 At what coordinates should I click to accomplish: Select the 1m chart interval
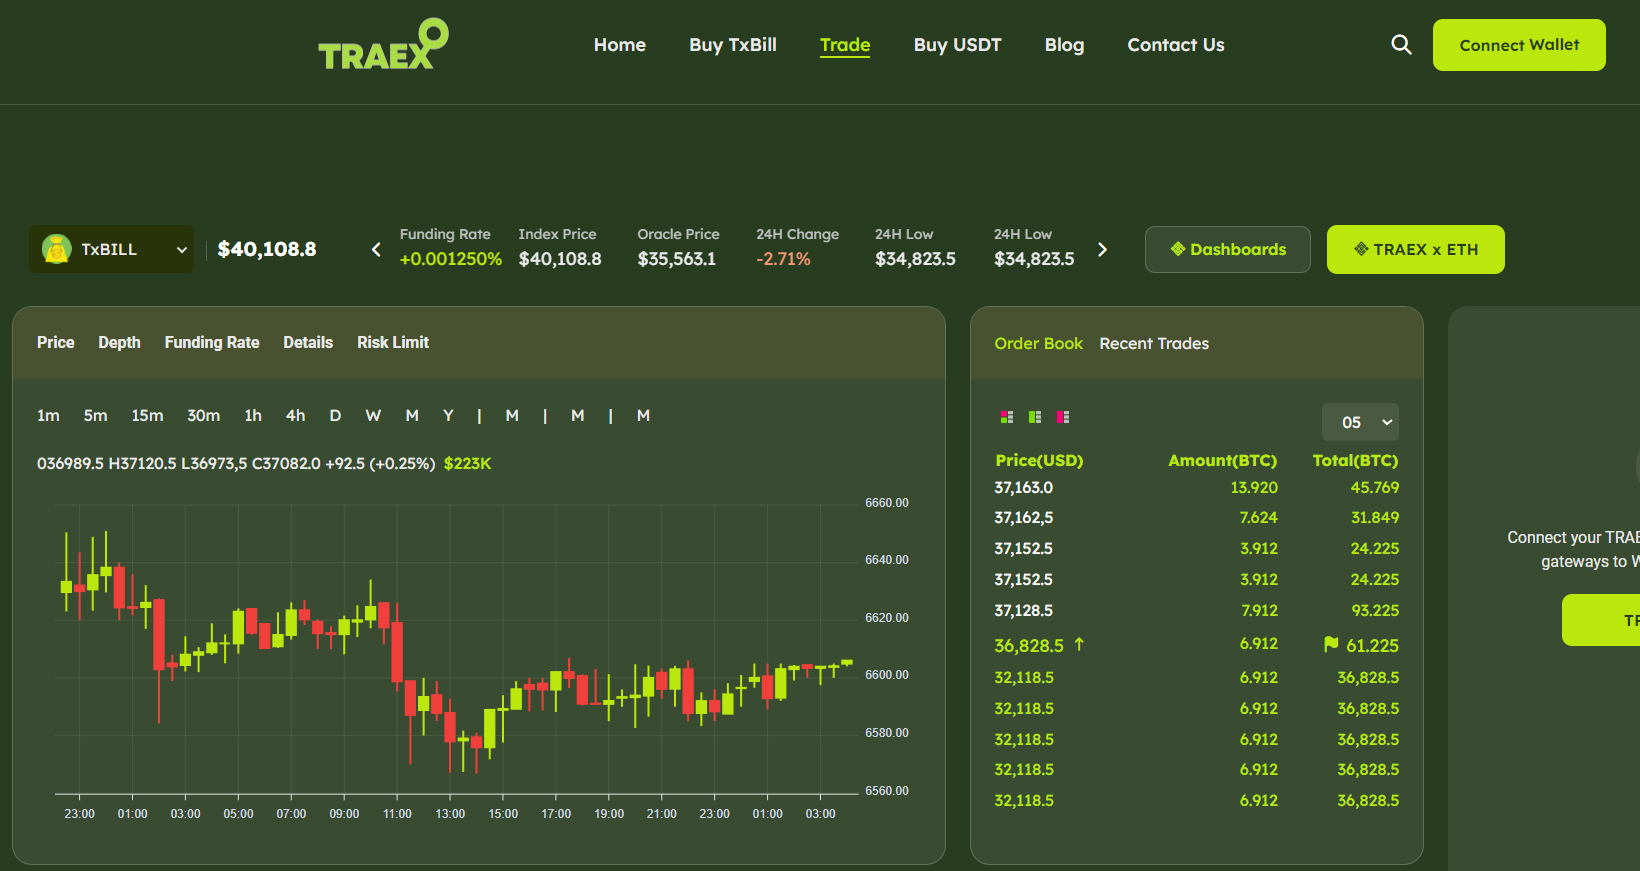coord(48,416)
